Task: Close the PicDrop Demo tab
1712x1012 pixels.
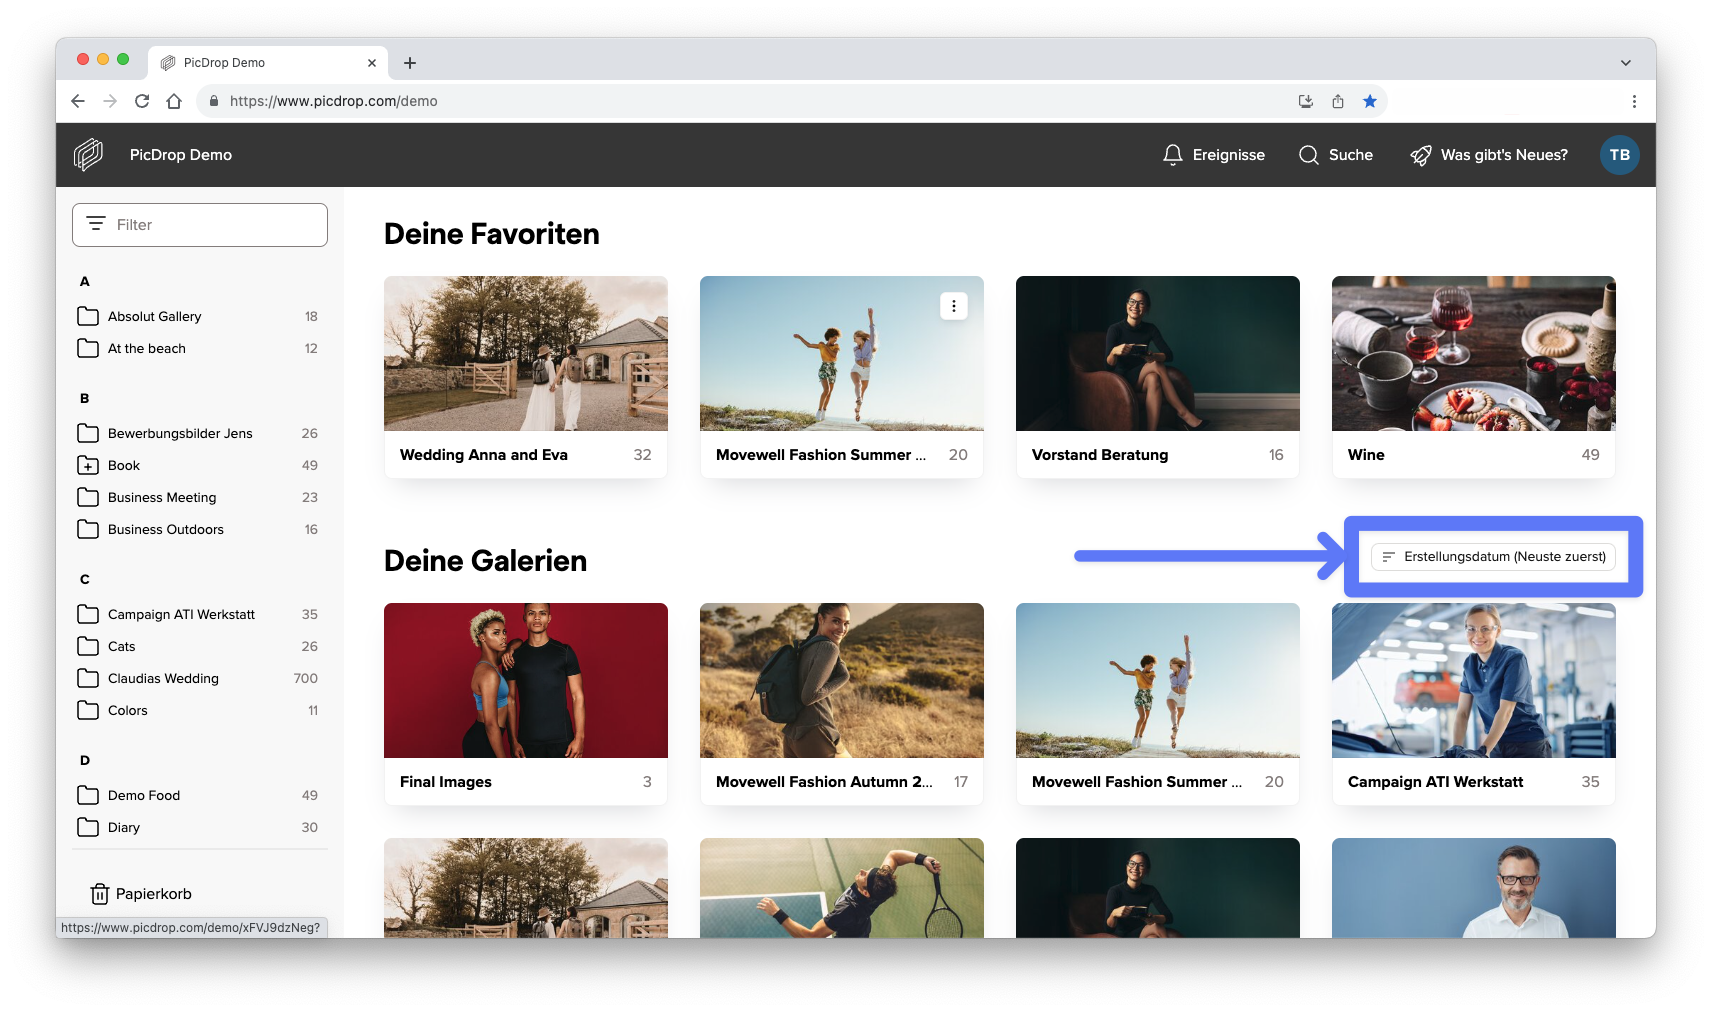Action: click(x=372, y=63)
